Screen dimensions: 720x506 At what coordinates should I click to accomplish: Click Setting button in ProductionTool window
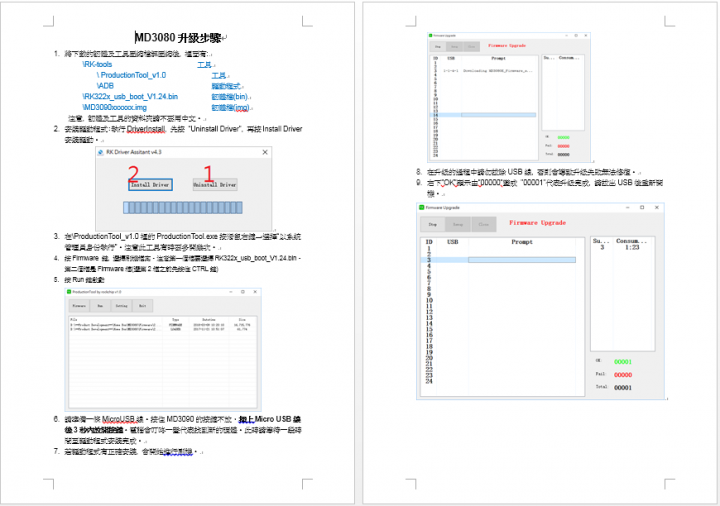pyautogui.click(x=121, y=306)
